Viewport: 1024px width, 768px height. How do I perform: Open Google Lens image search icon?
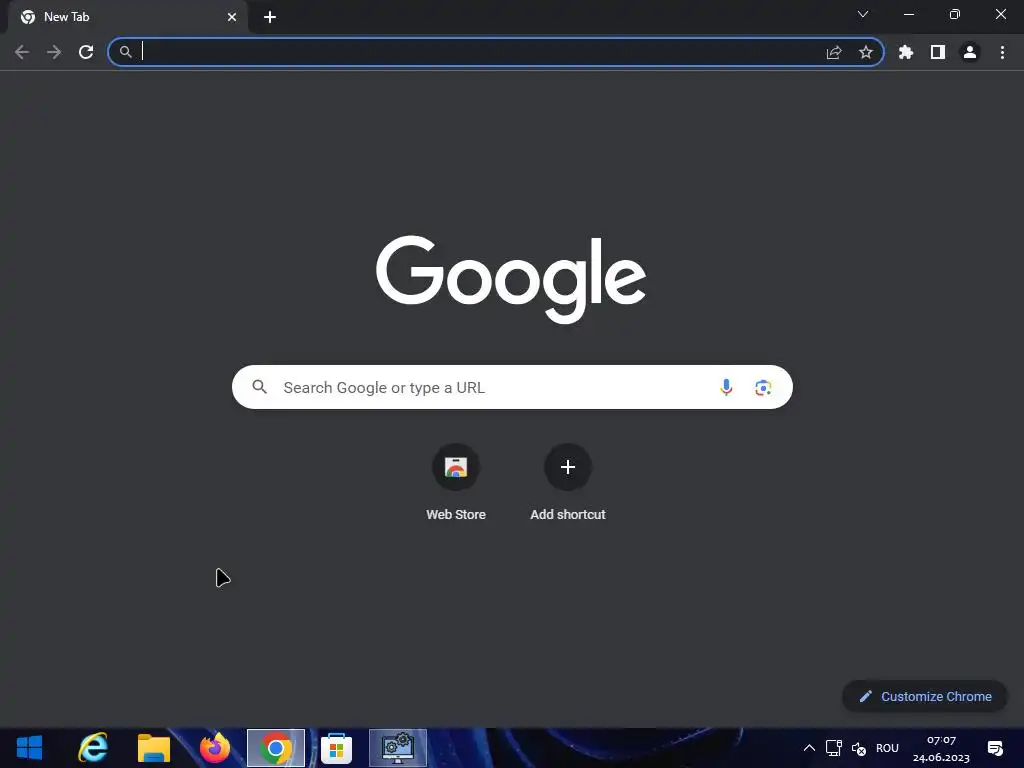click(763, 387)
